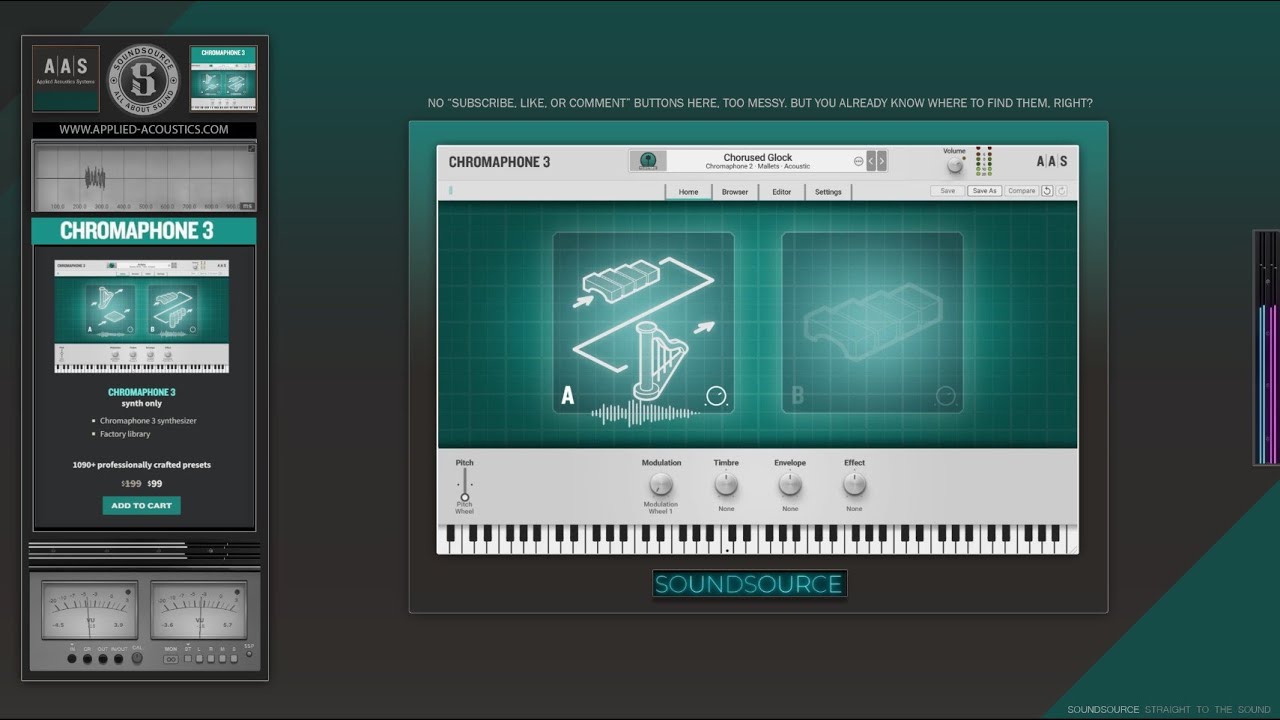Open the Settings tab
Image resolution: width=1280 pixels, height=720 pixels.
(x=828, y=192)
